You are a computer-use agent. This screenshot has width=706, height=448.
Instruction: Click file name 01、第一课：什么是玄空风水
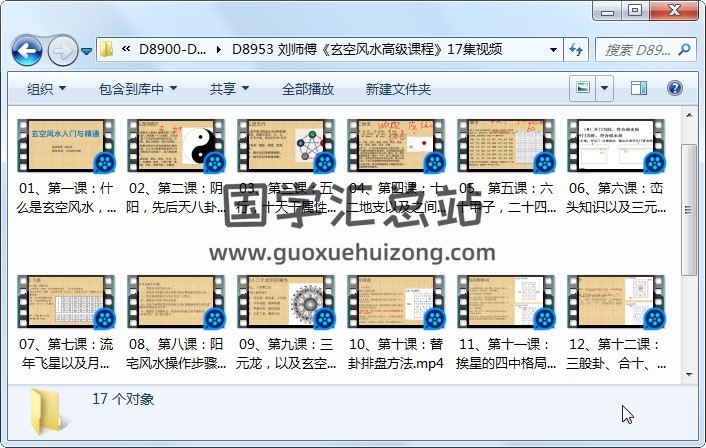(66, 197)
